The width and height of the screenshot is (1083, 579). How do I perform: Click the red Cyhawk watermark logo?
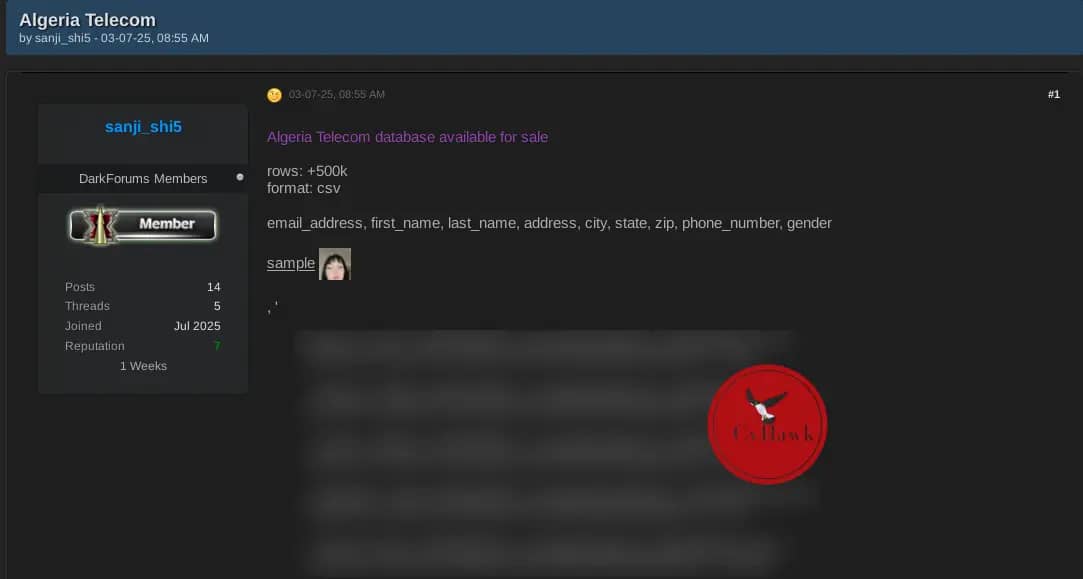767,424
